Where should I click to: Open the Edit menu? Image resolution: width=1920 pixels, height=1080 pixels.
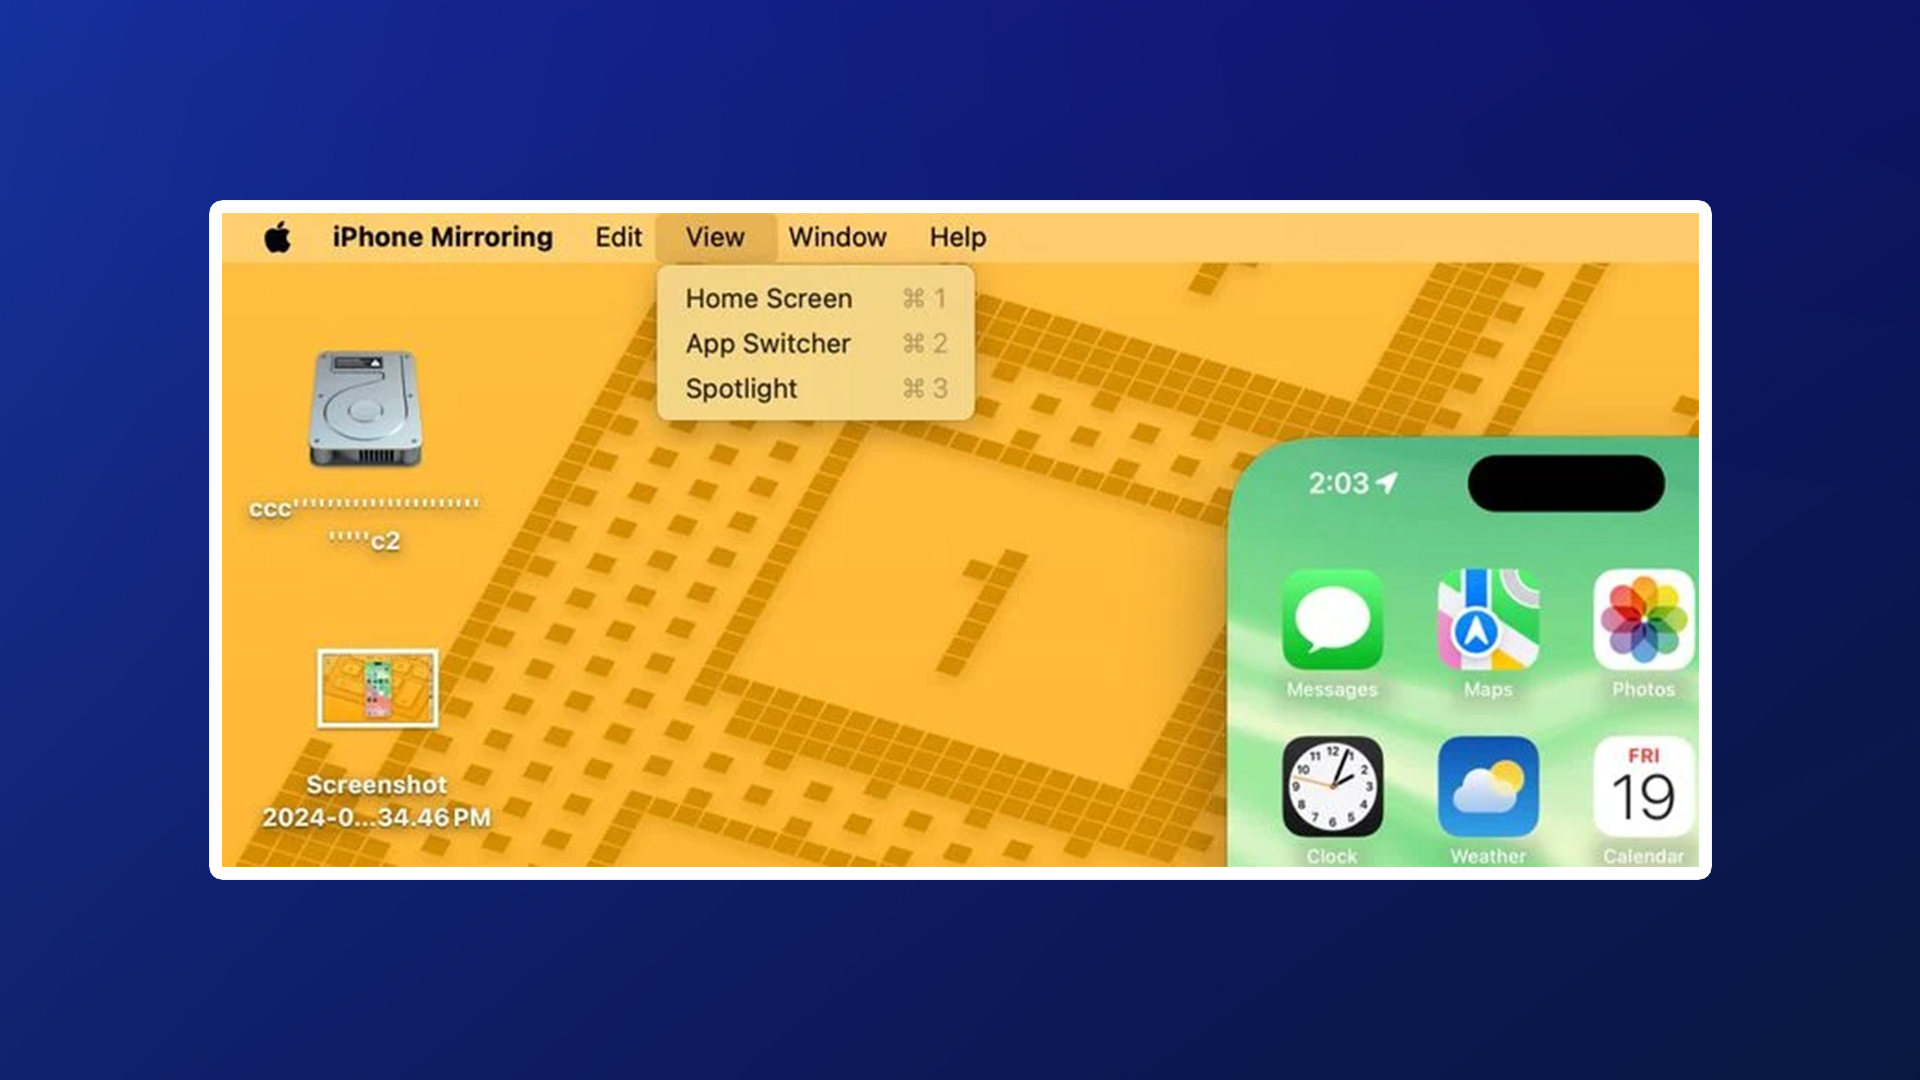[x=617, y=236]
